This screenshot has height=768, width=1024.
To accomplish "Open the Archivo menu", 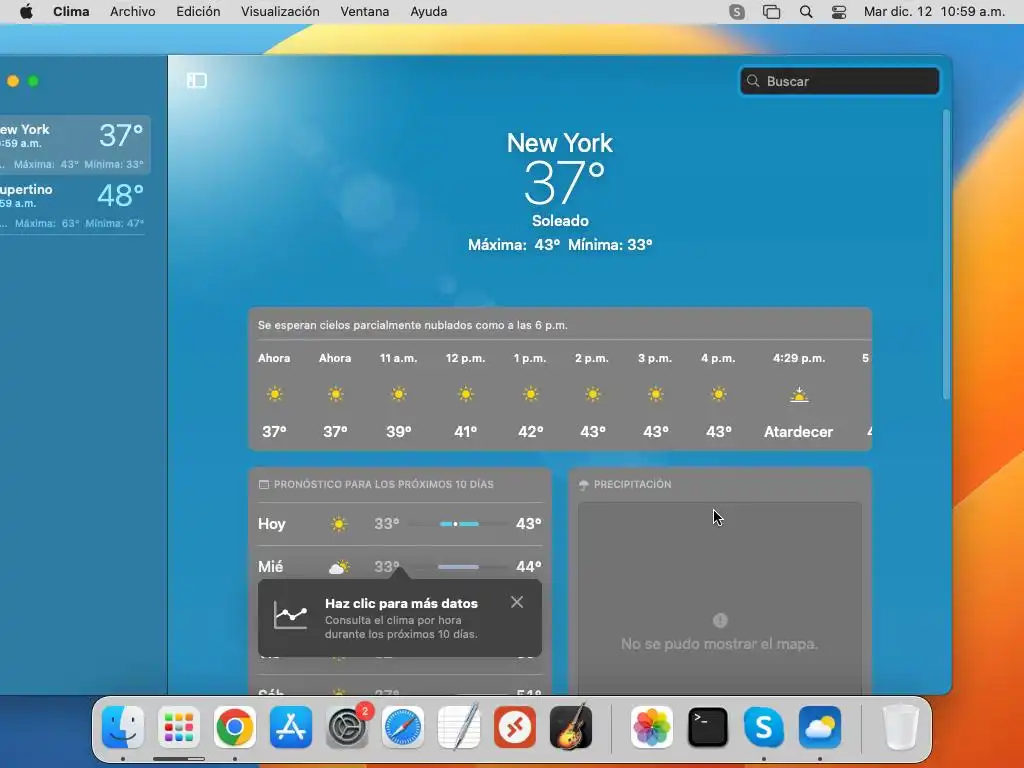I will pos(133,12).
